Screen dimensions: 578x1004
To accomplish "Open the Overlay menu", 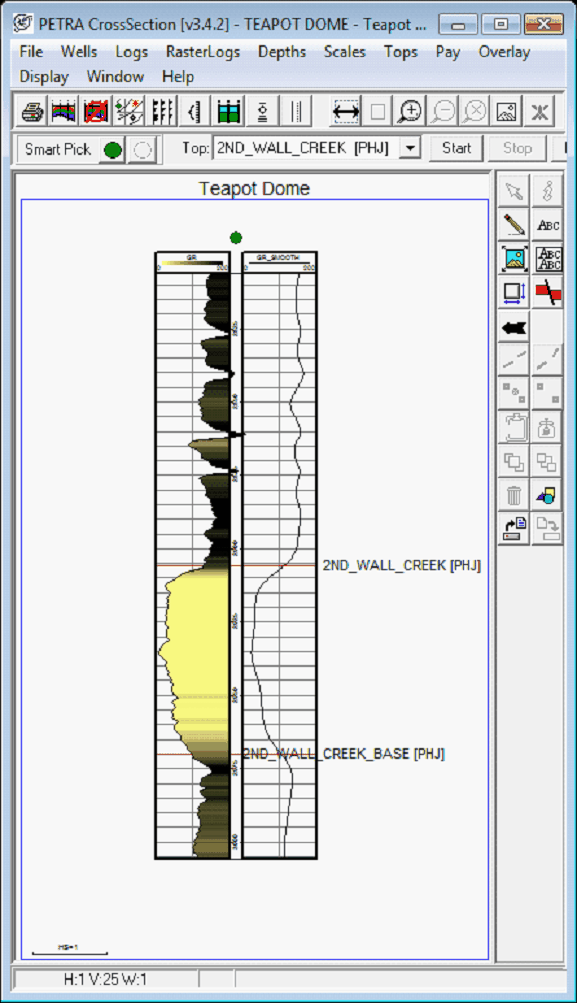I will [x=504, y=52].
